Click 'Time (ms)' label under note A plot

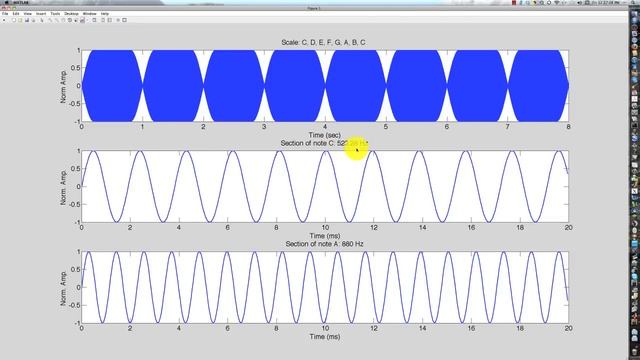pyautogui.click(x=324, y=337)
